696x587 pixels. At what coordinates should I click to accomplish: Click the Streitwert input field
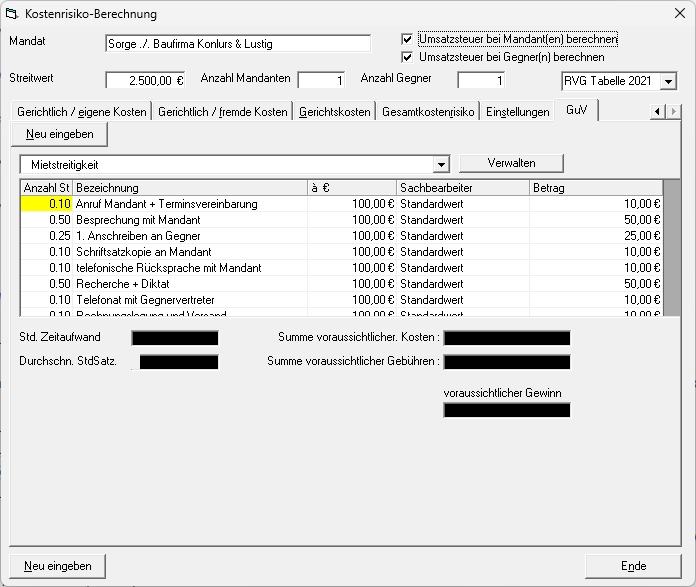145,80
